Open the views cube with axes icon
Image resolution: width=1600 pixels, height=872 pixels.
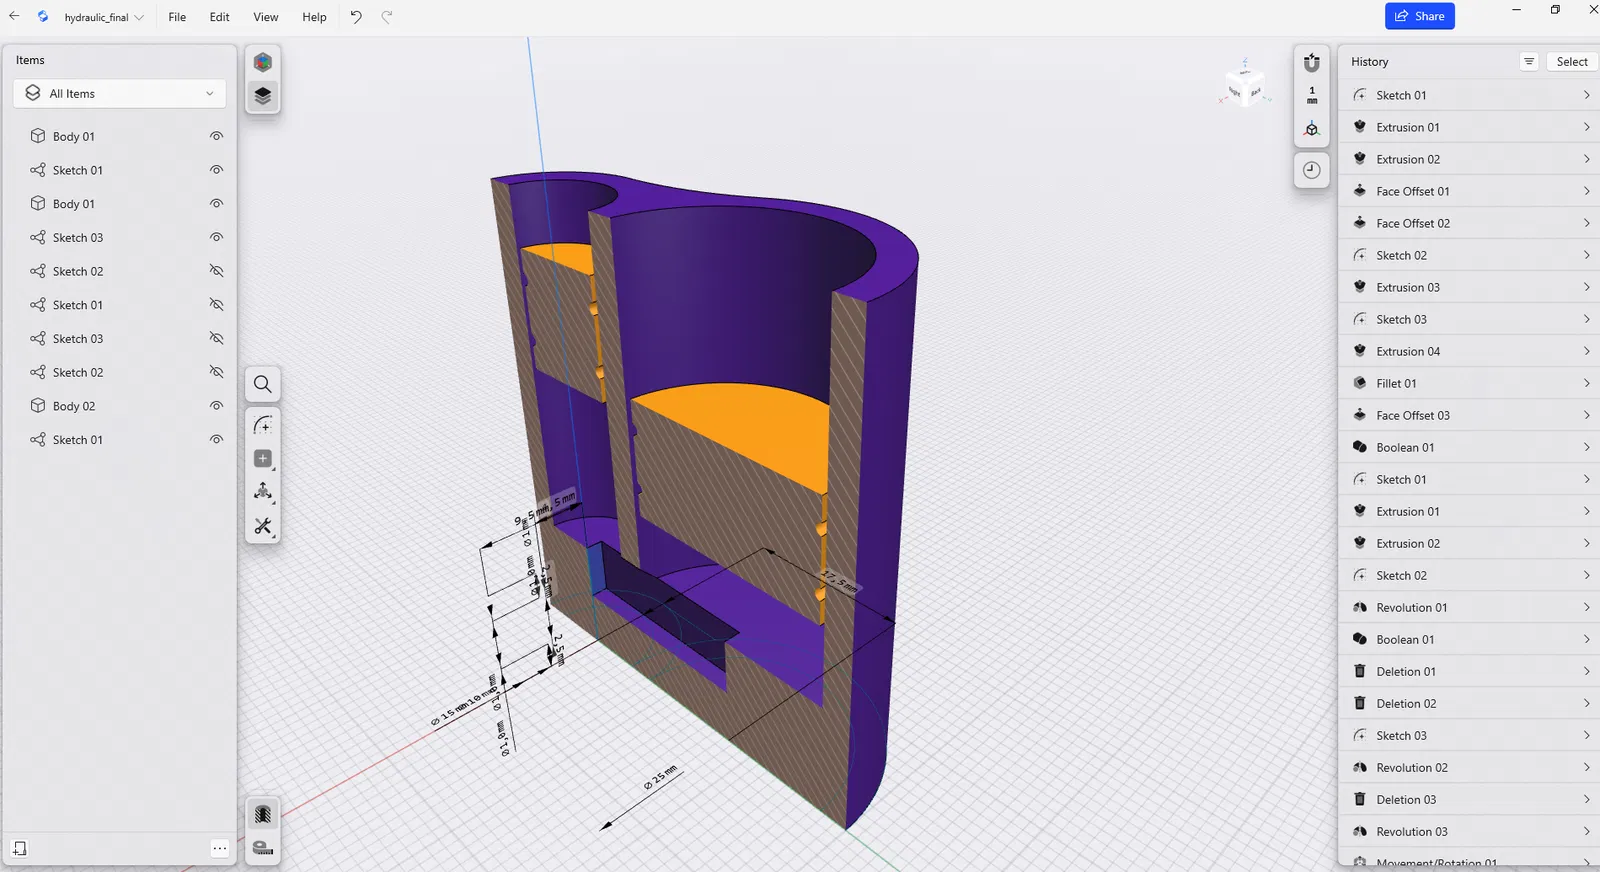[1312, 129]
